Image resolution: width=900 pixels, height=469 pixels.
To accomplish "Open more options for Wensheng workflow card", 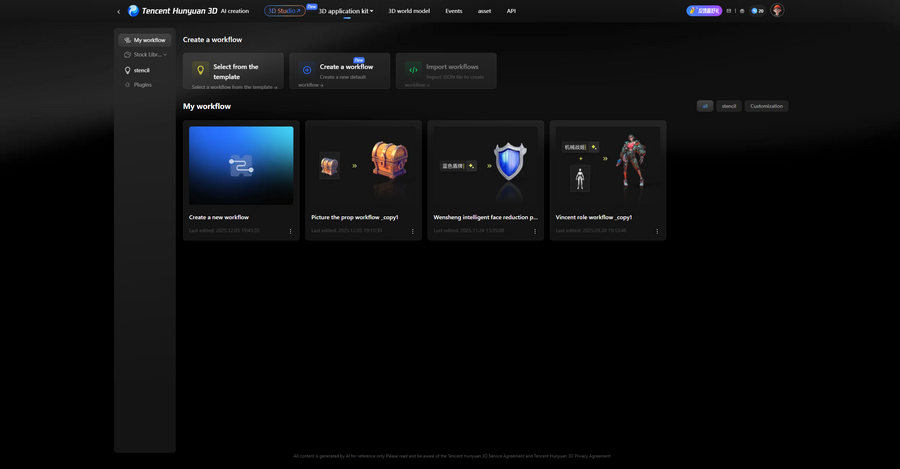I will [535, 231].
